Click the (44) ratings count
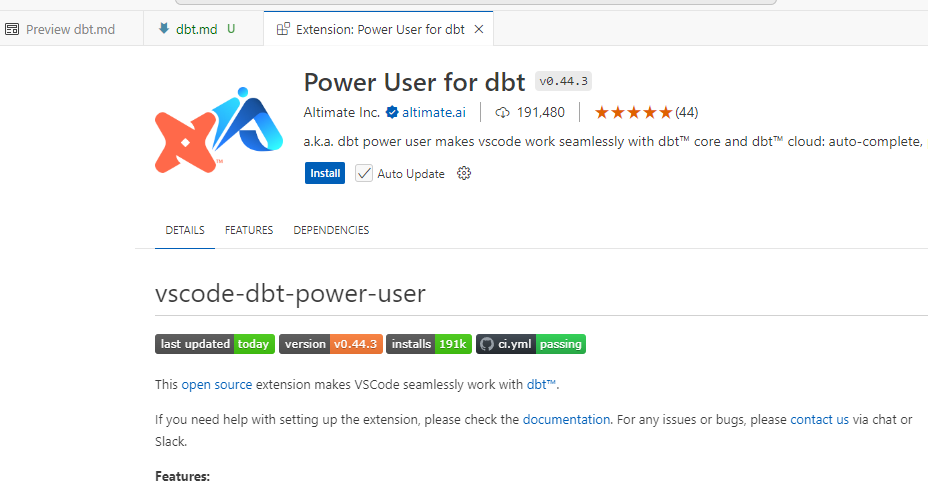This screenshot has width=928, height=486. 687,112
